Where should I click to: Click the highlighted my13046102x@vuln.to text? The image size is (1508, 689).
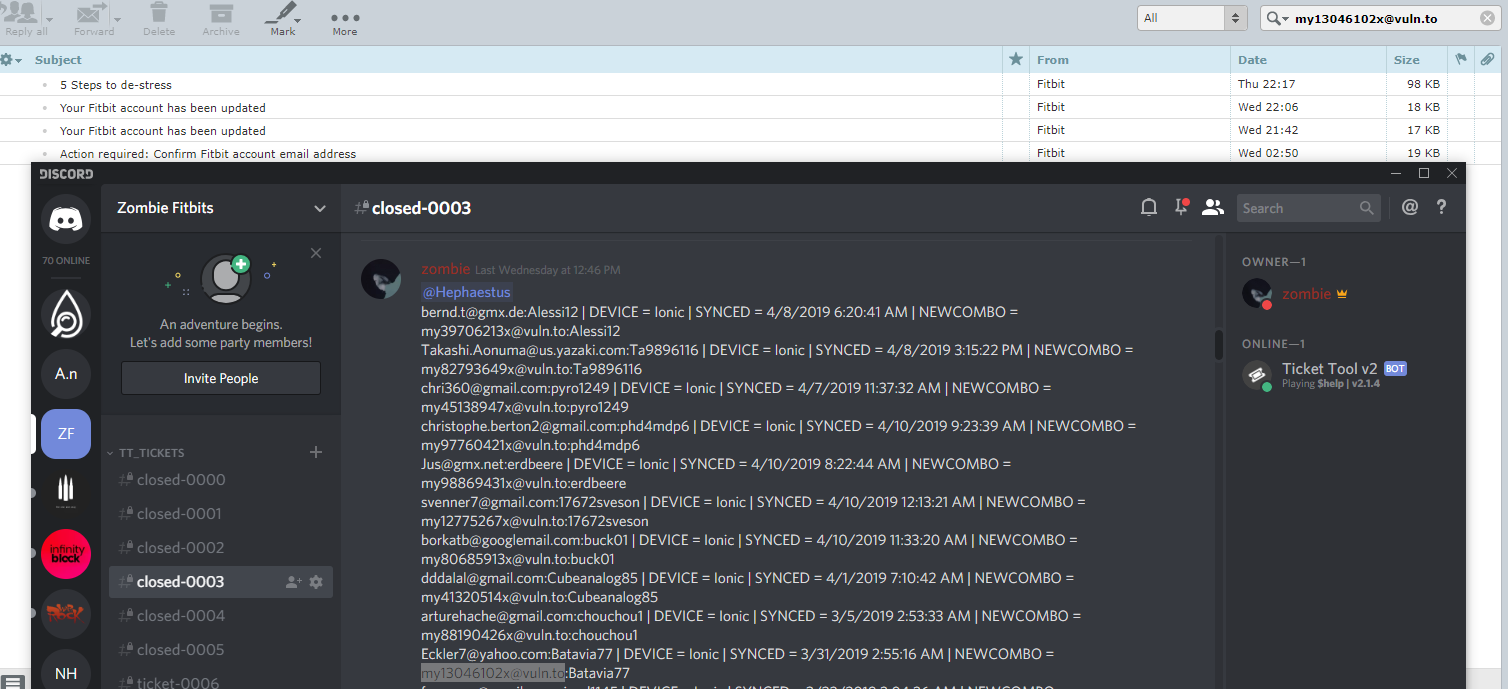click(493, 673)
